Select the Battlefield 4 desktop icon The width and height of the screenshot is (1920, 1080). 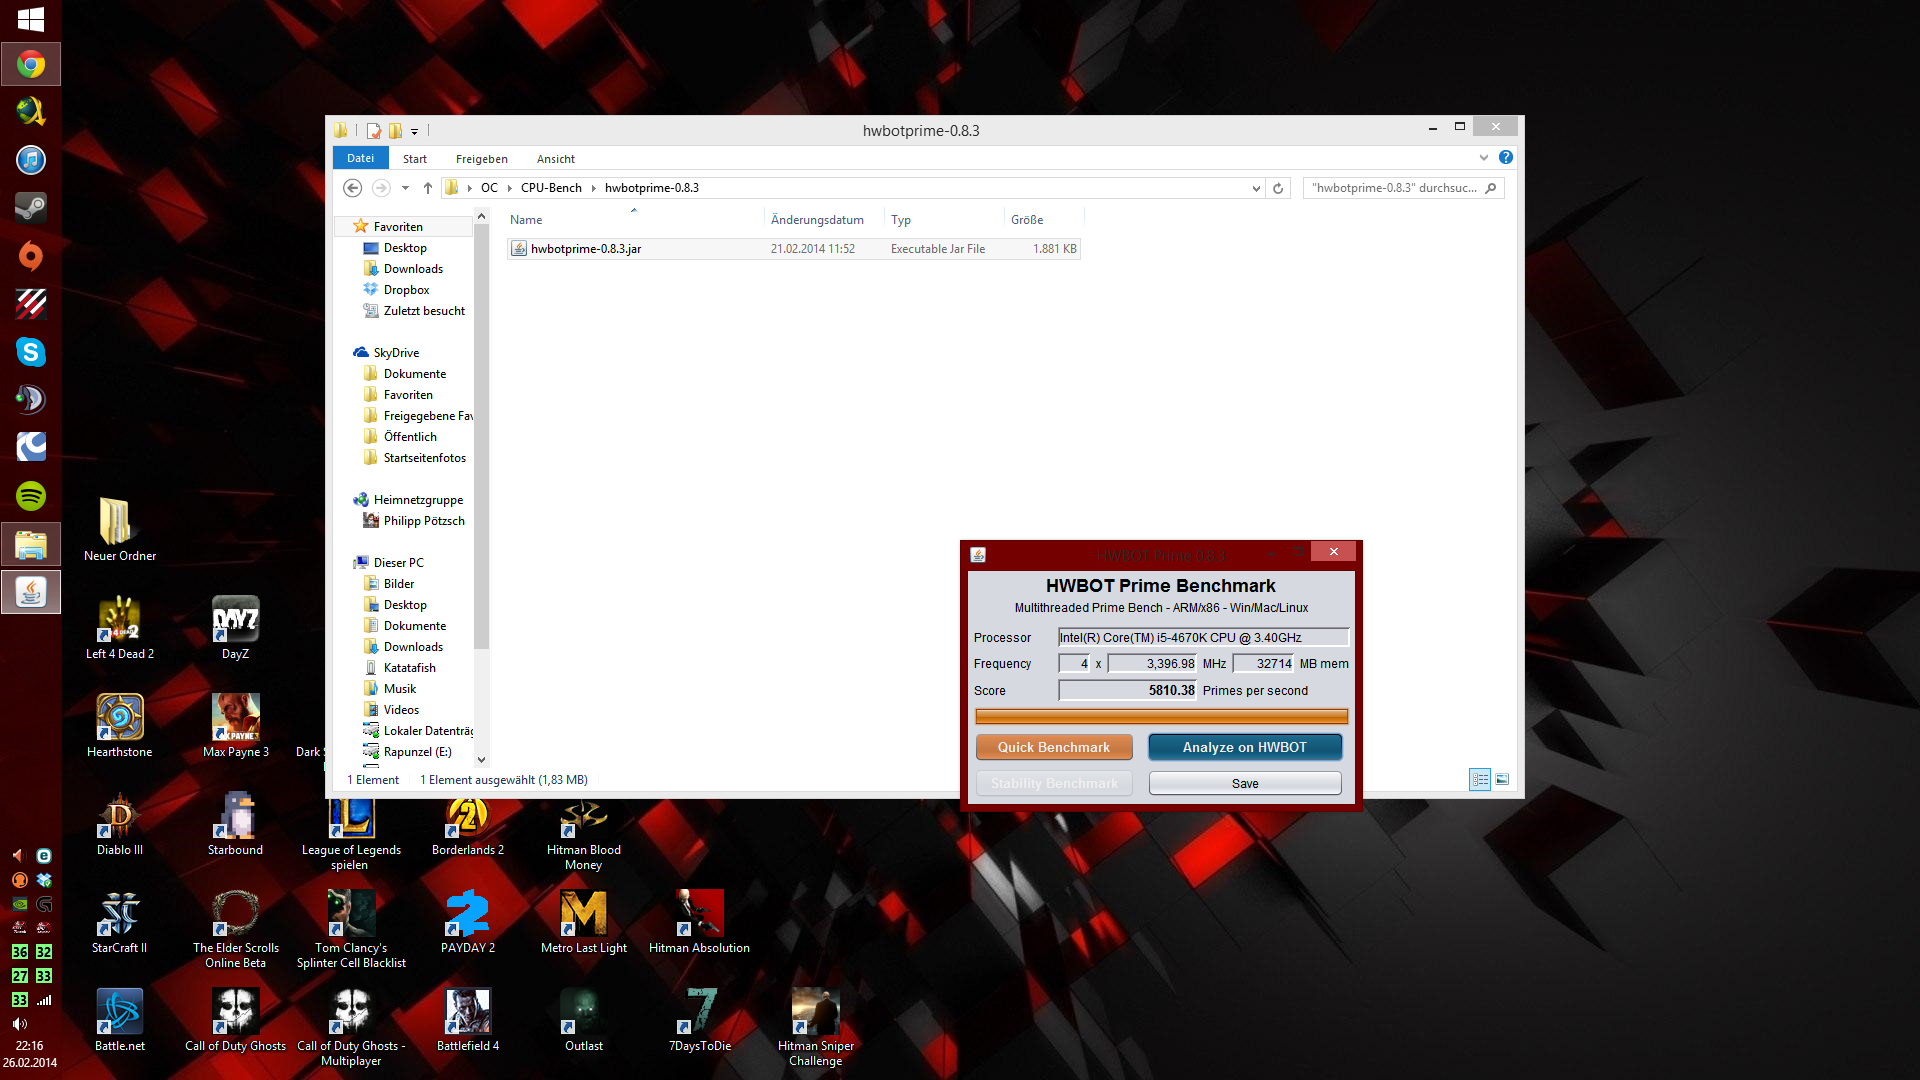coord(468,1020)
